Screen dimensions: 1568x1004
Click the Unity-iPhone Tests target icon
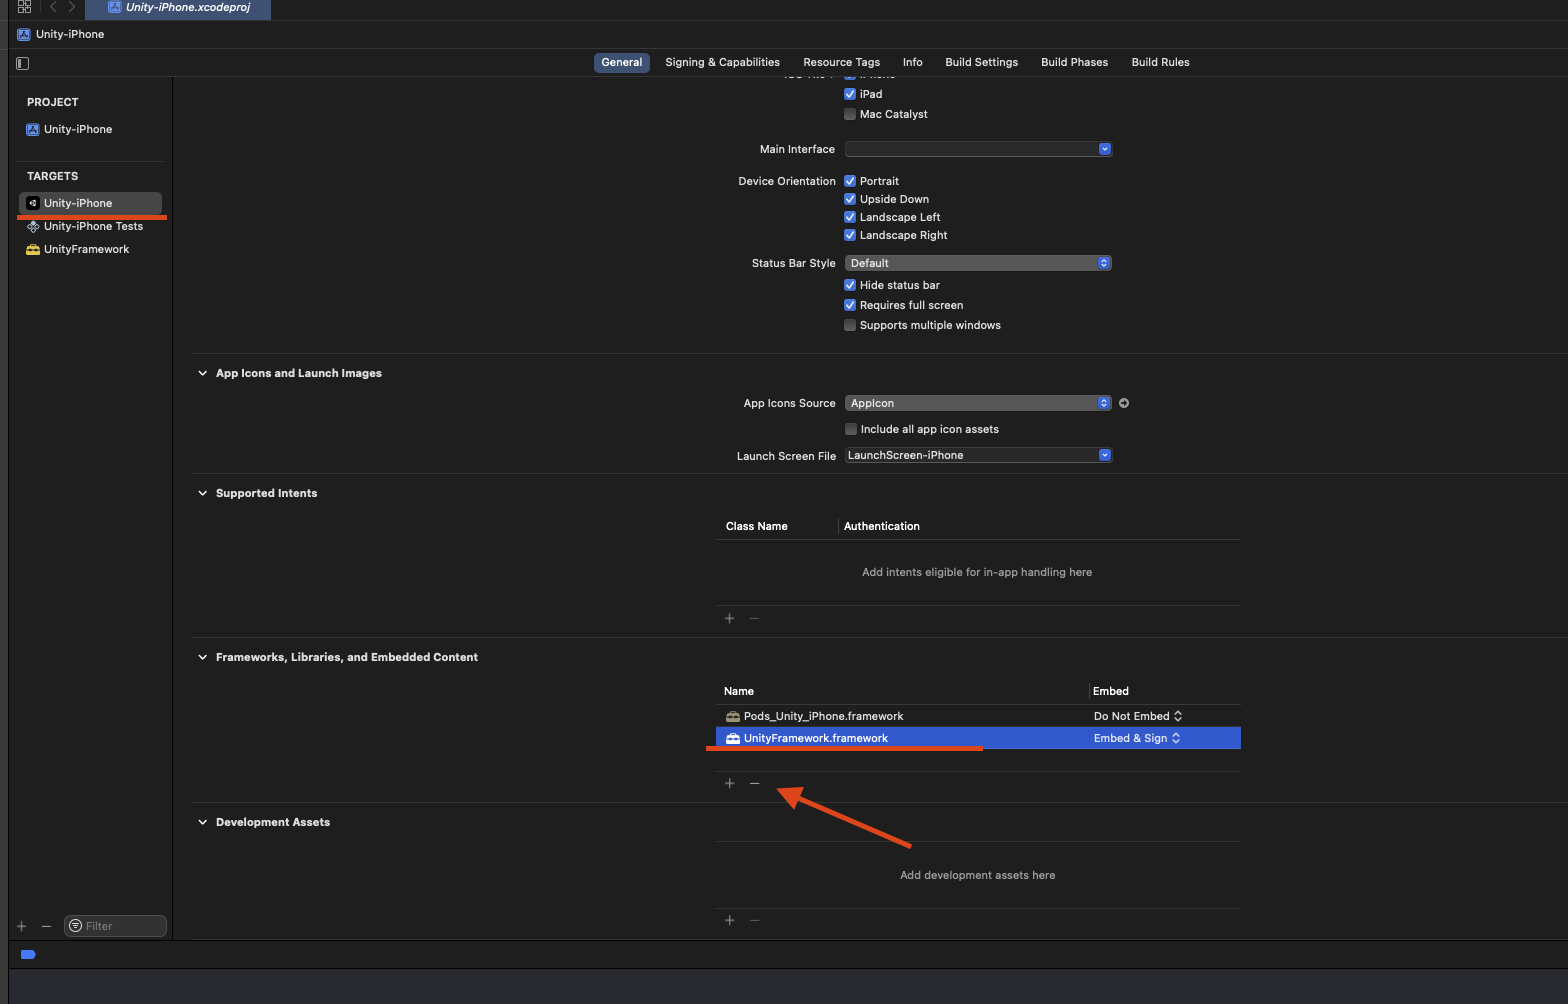pos(33,226)
